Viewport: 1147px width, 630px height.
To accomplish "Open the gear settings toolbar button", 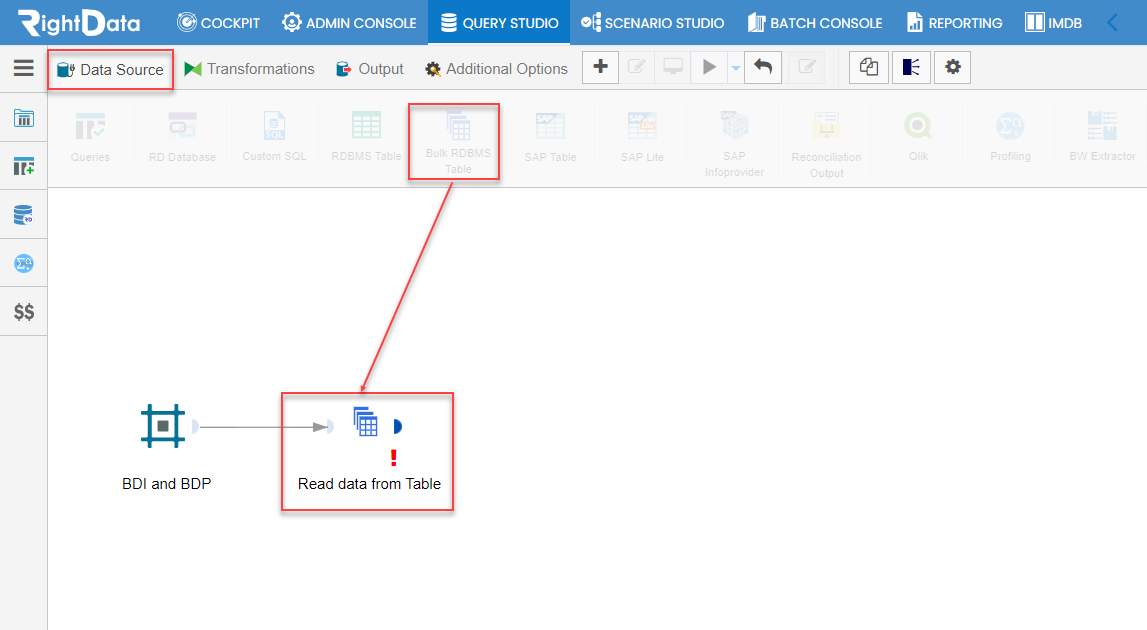I will pos(952,67).
